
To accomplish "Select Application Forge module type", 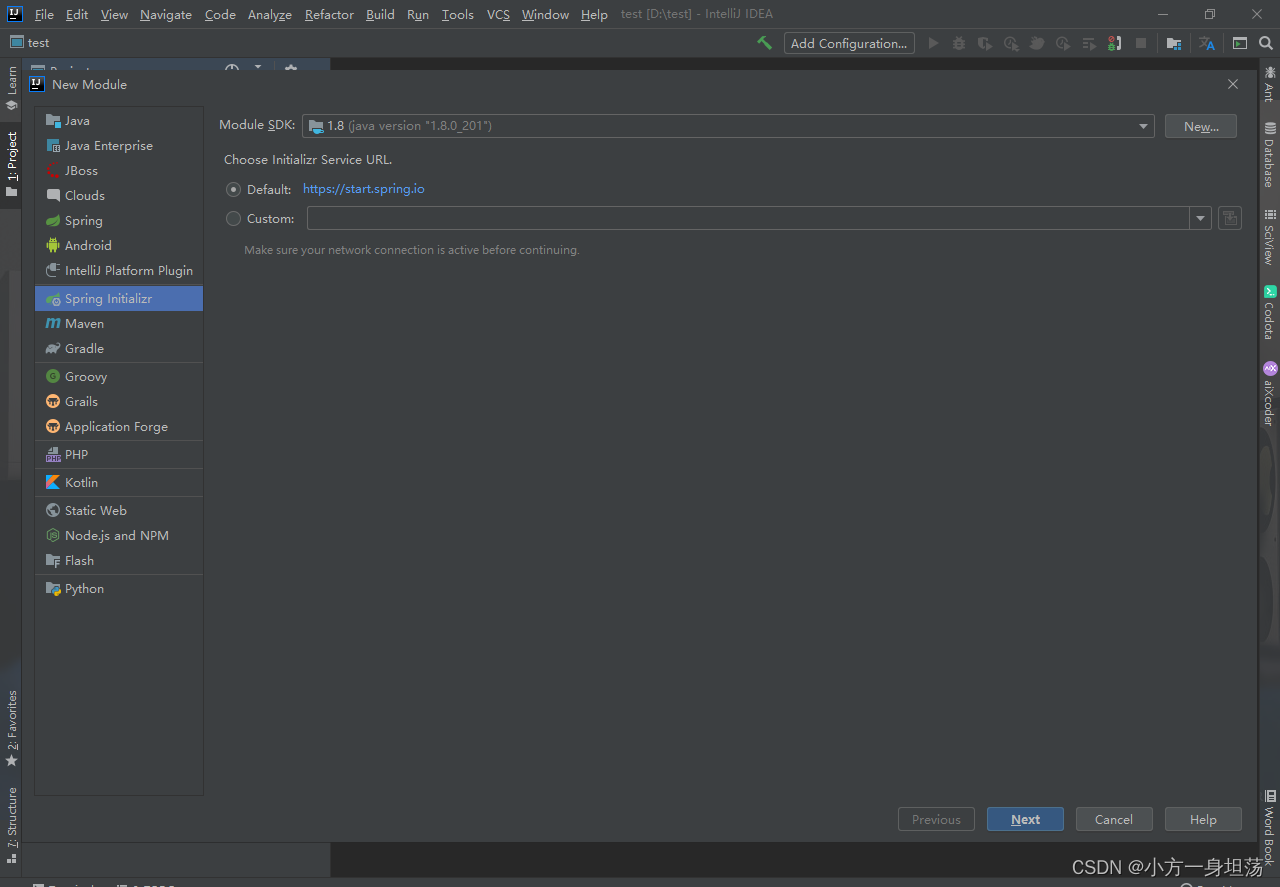I will pos(119,427).
